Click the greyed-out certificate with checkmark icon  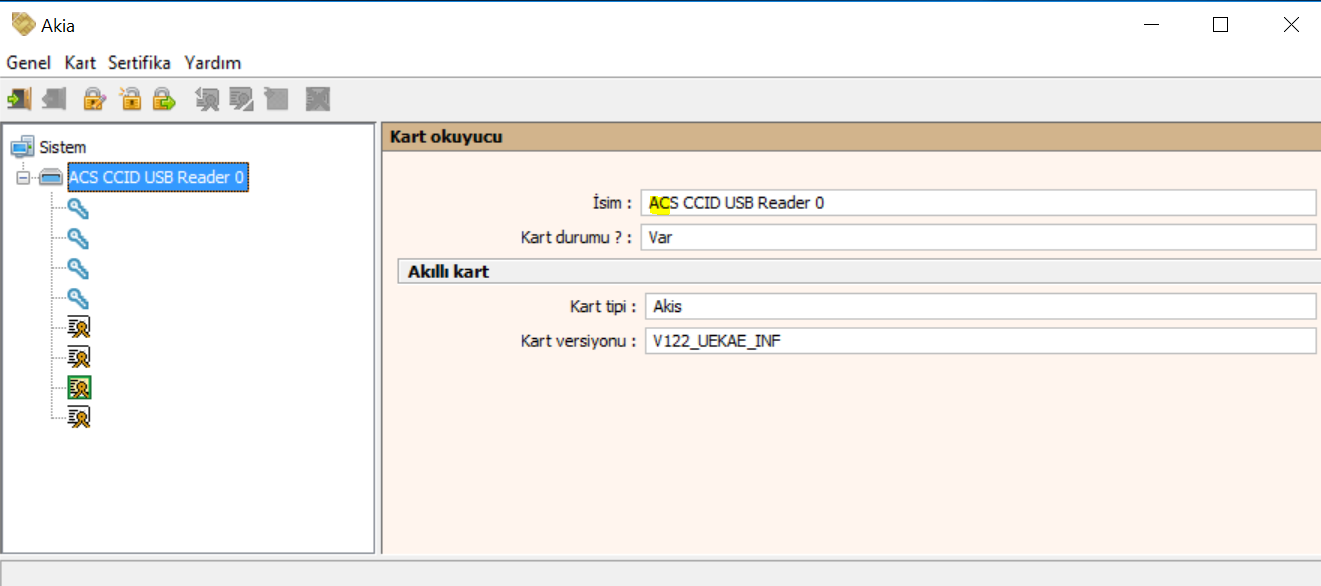point(241,98)
